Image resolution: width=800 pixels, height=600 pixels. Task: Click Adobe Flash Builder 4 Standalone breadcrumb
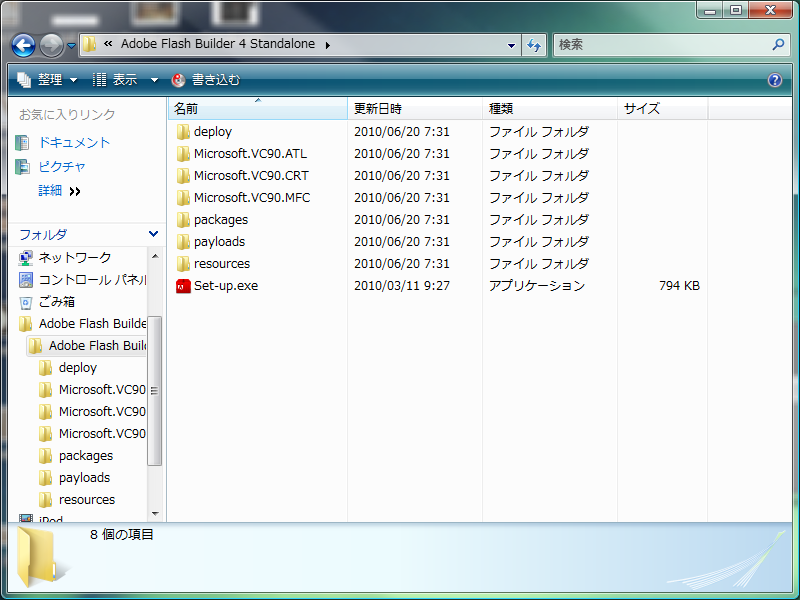[218, 44]
